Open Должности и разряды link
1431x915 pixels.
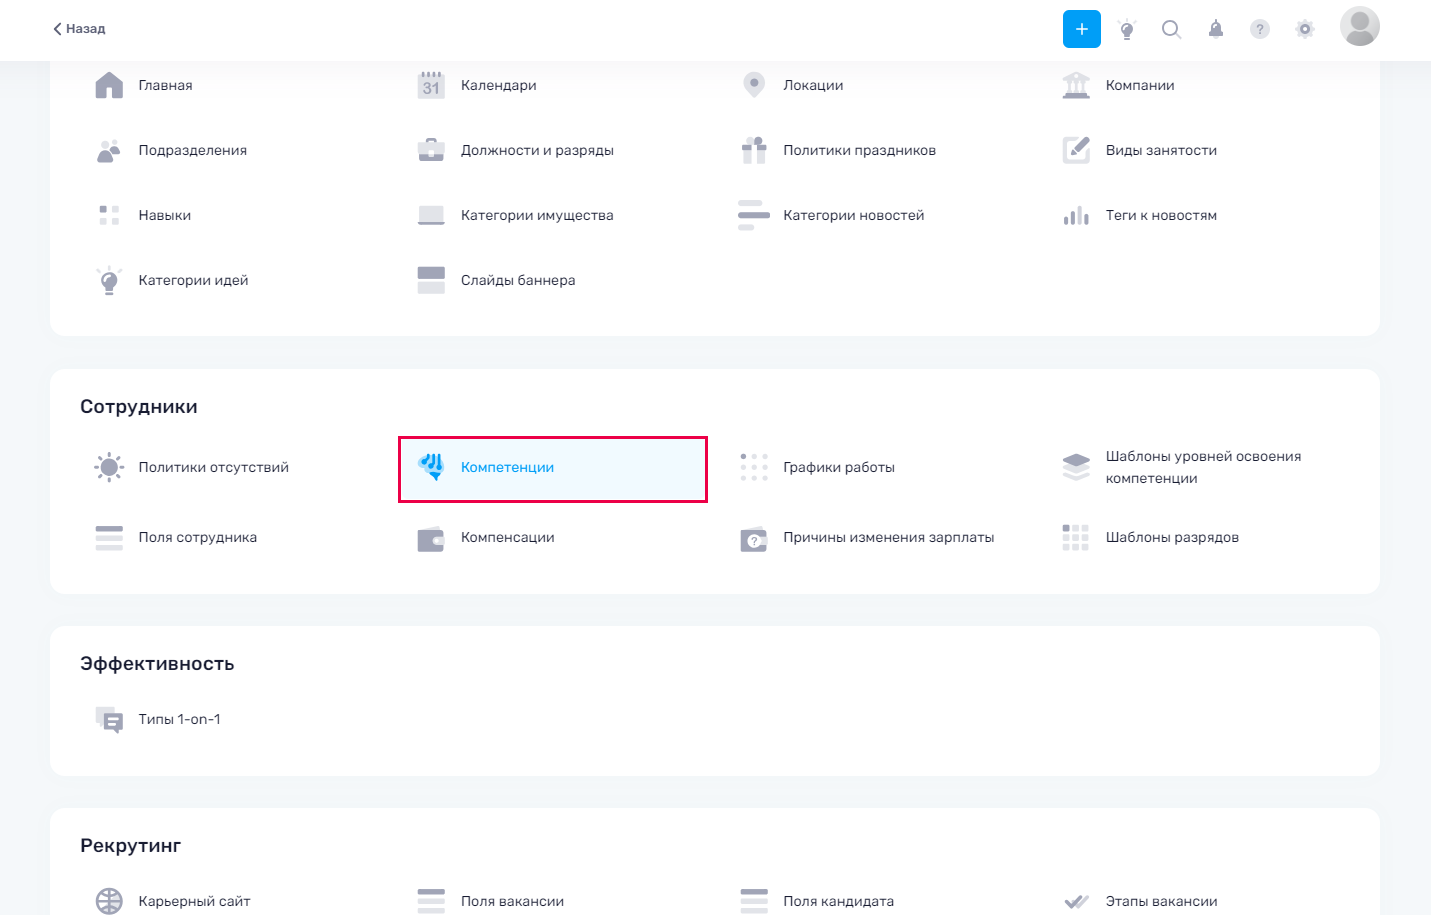click(x=537, y=150)
